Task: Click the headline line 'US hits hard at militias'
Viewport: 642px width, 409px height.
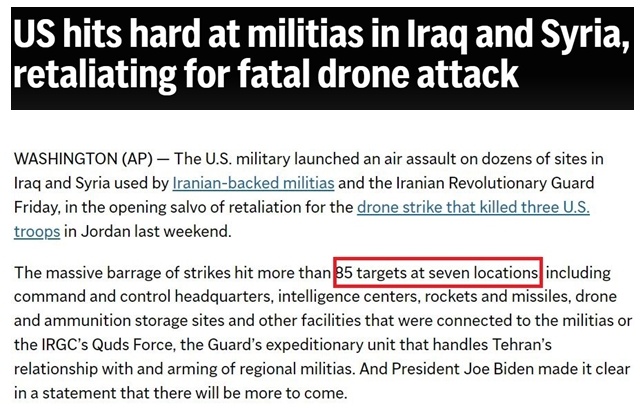Action: pos(188,33)
